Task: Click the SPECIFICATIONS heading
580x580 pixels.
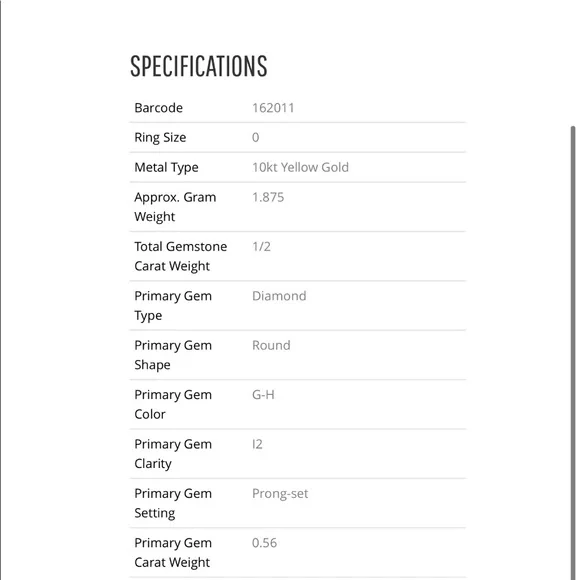Action: click(199, 66)
